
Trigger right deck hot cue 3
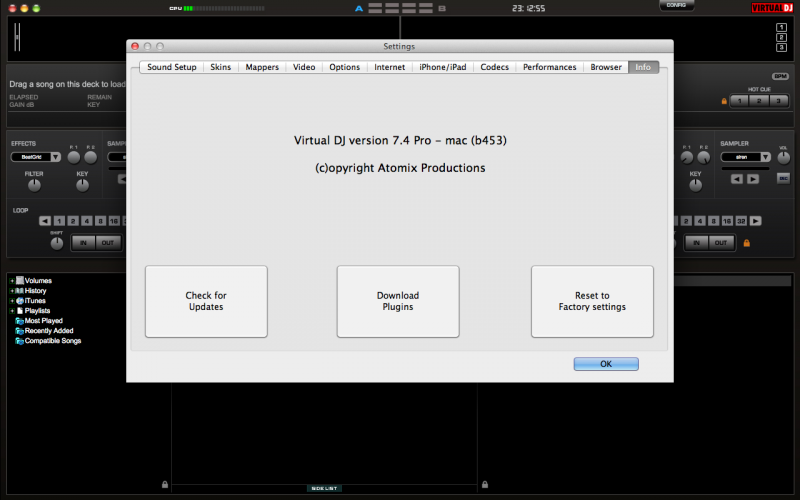pyautogui.click(x=778, y=101)
